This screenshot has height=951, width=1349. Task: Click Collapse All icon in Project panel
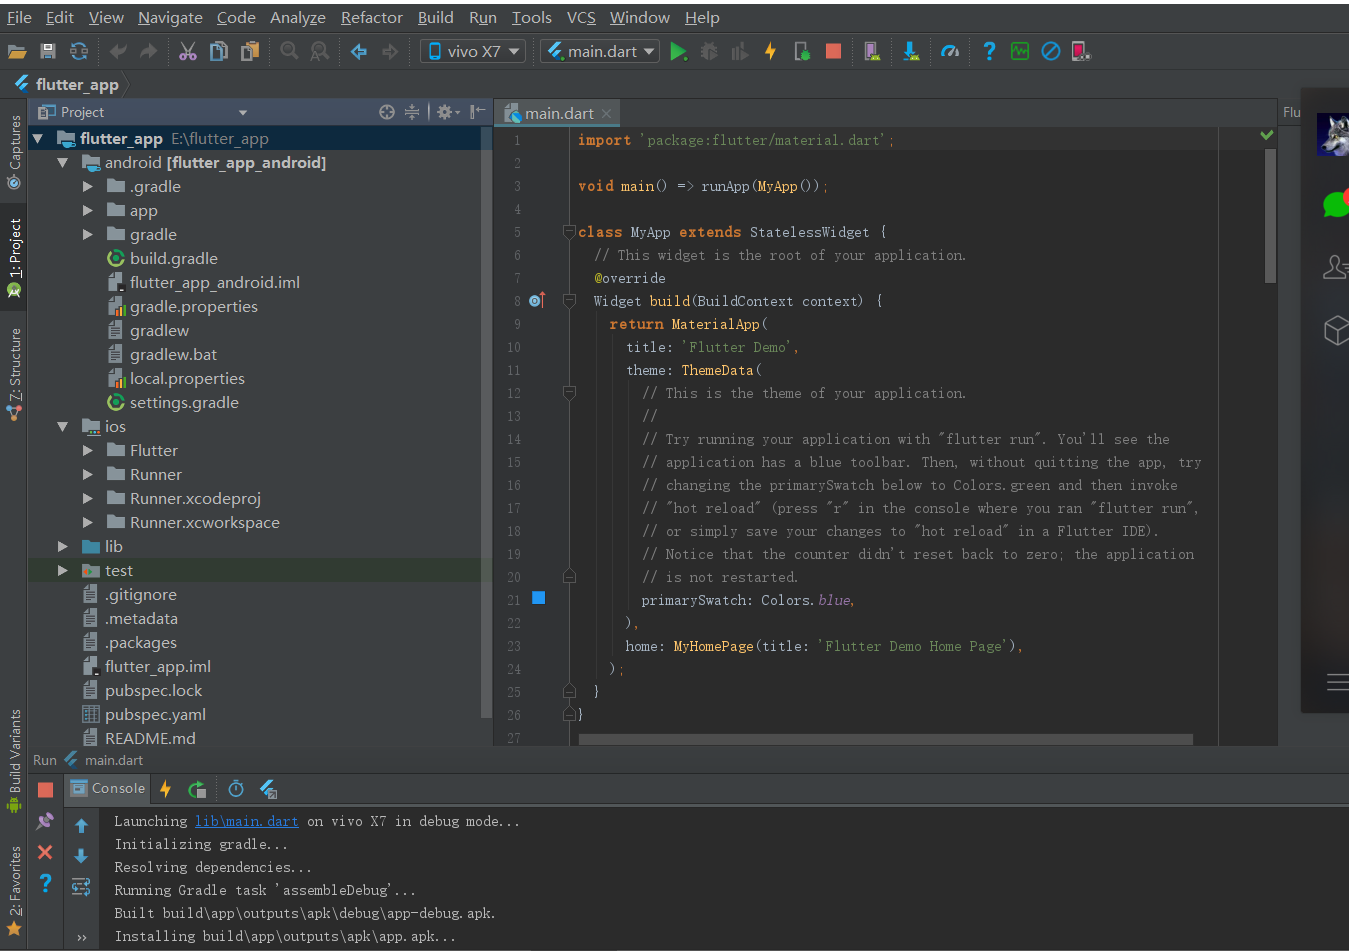pos(412,112)
